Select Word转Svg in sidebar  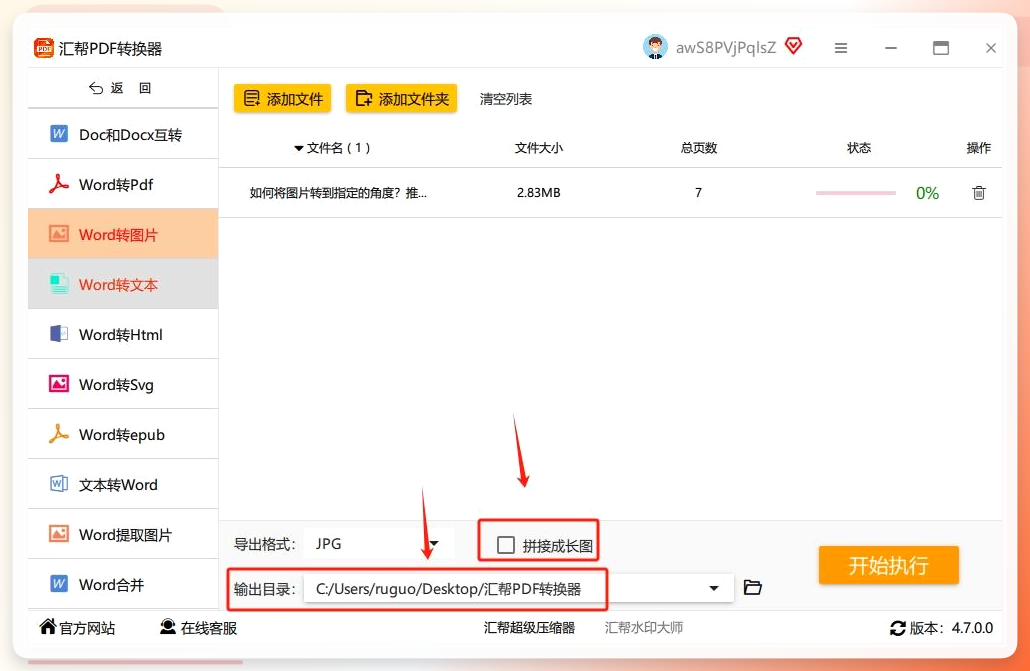tap(123, 384)
